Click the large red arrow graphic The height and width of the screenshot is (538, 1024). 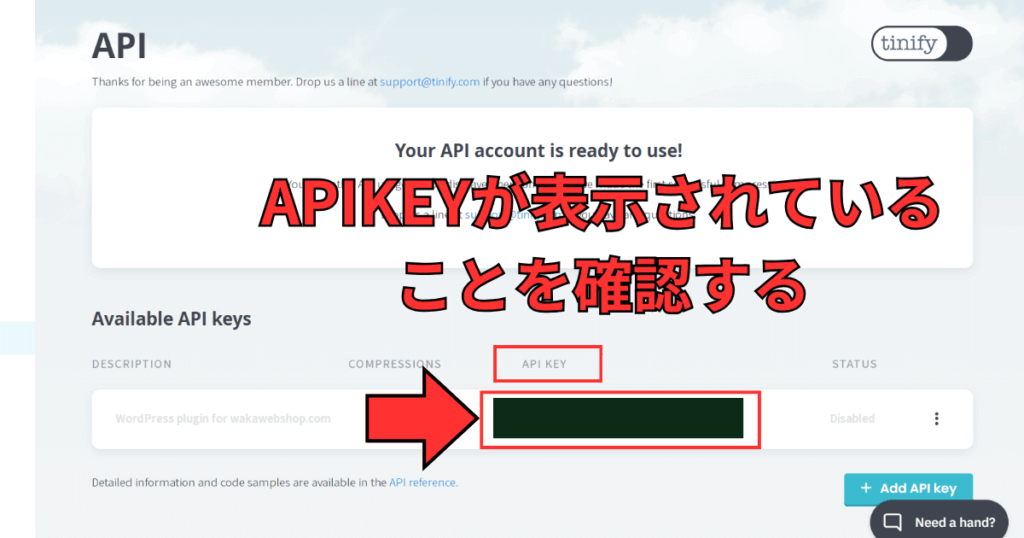(x=423, y=418)
